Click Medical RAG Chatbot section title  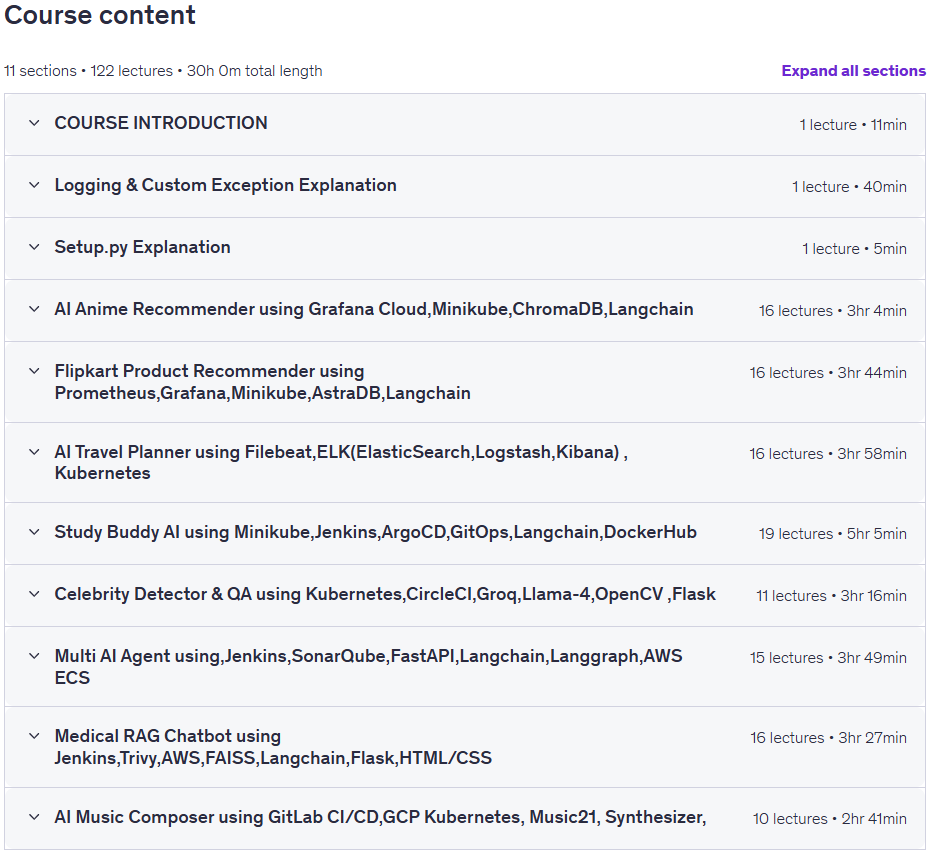tap(273, 747)
